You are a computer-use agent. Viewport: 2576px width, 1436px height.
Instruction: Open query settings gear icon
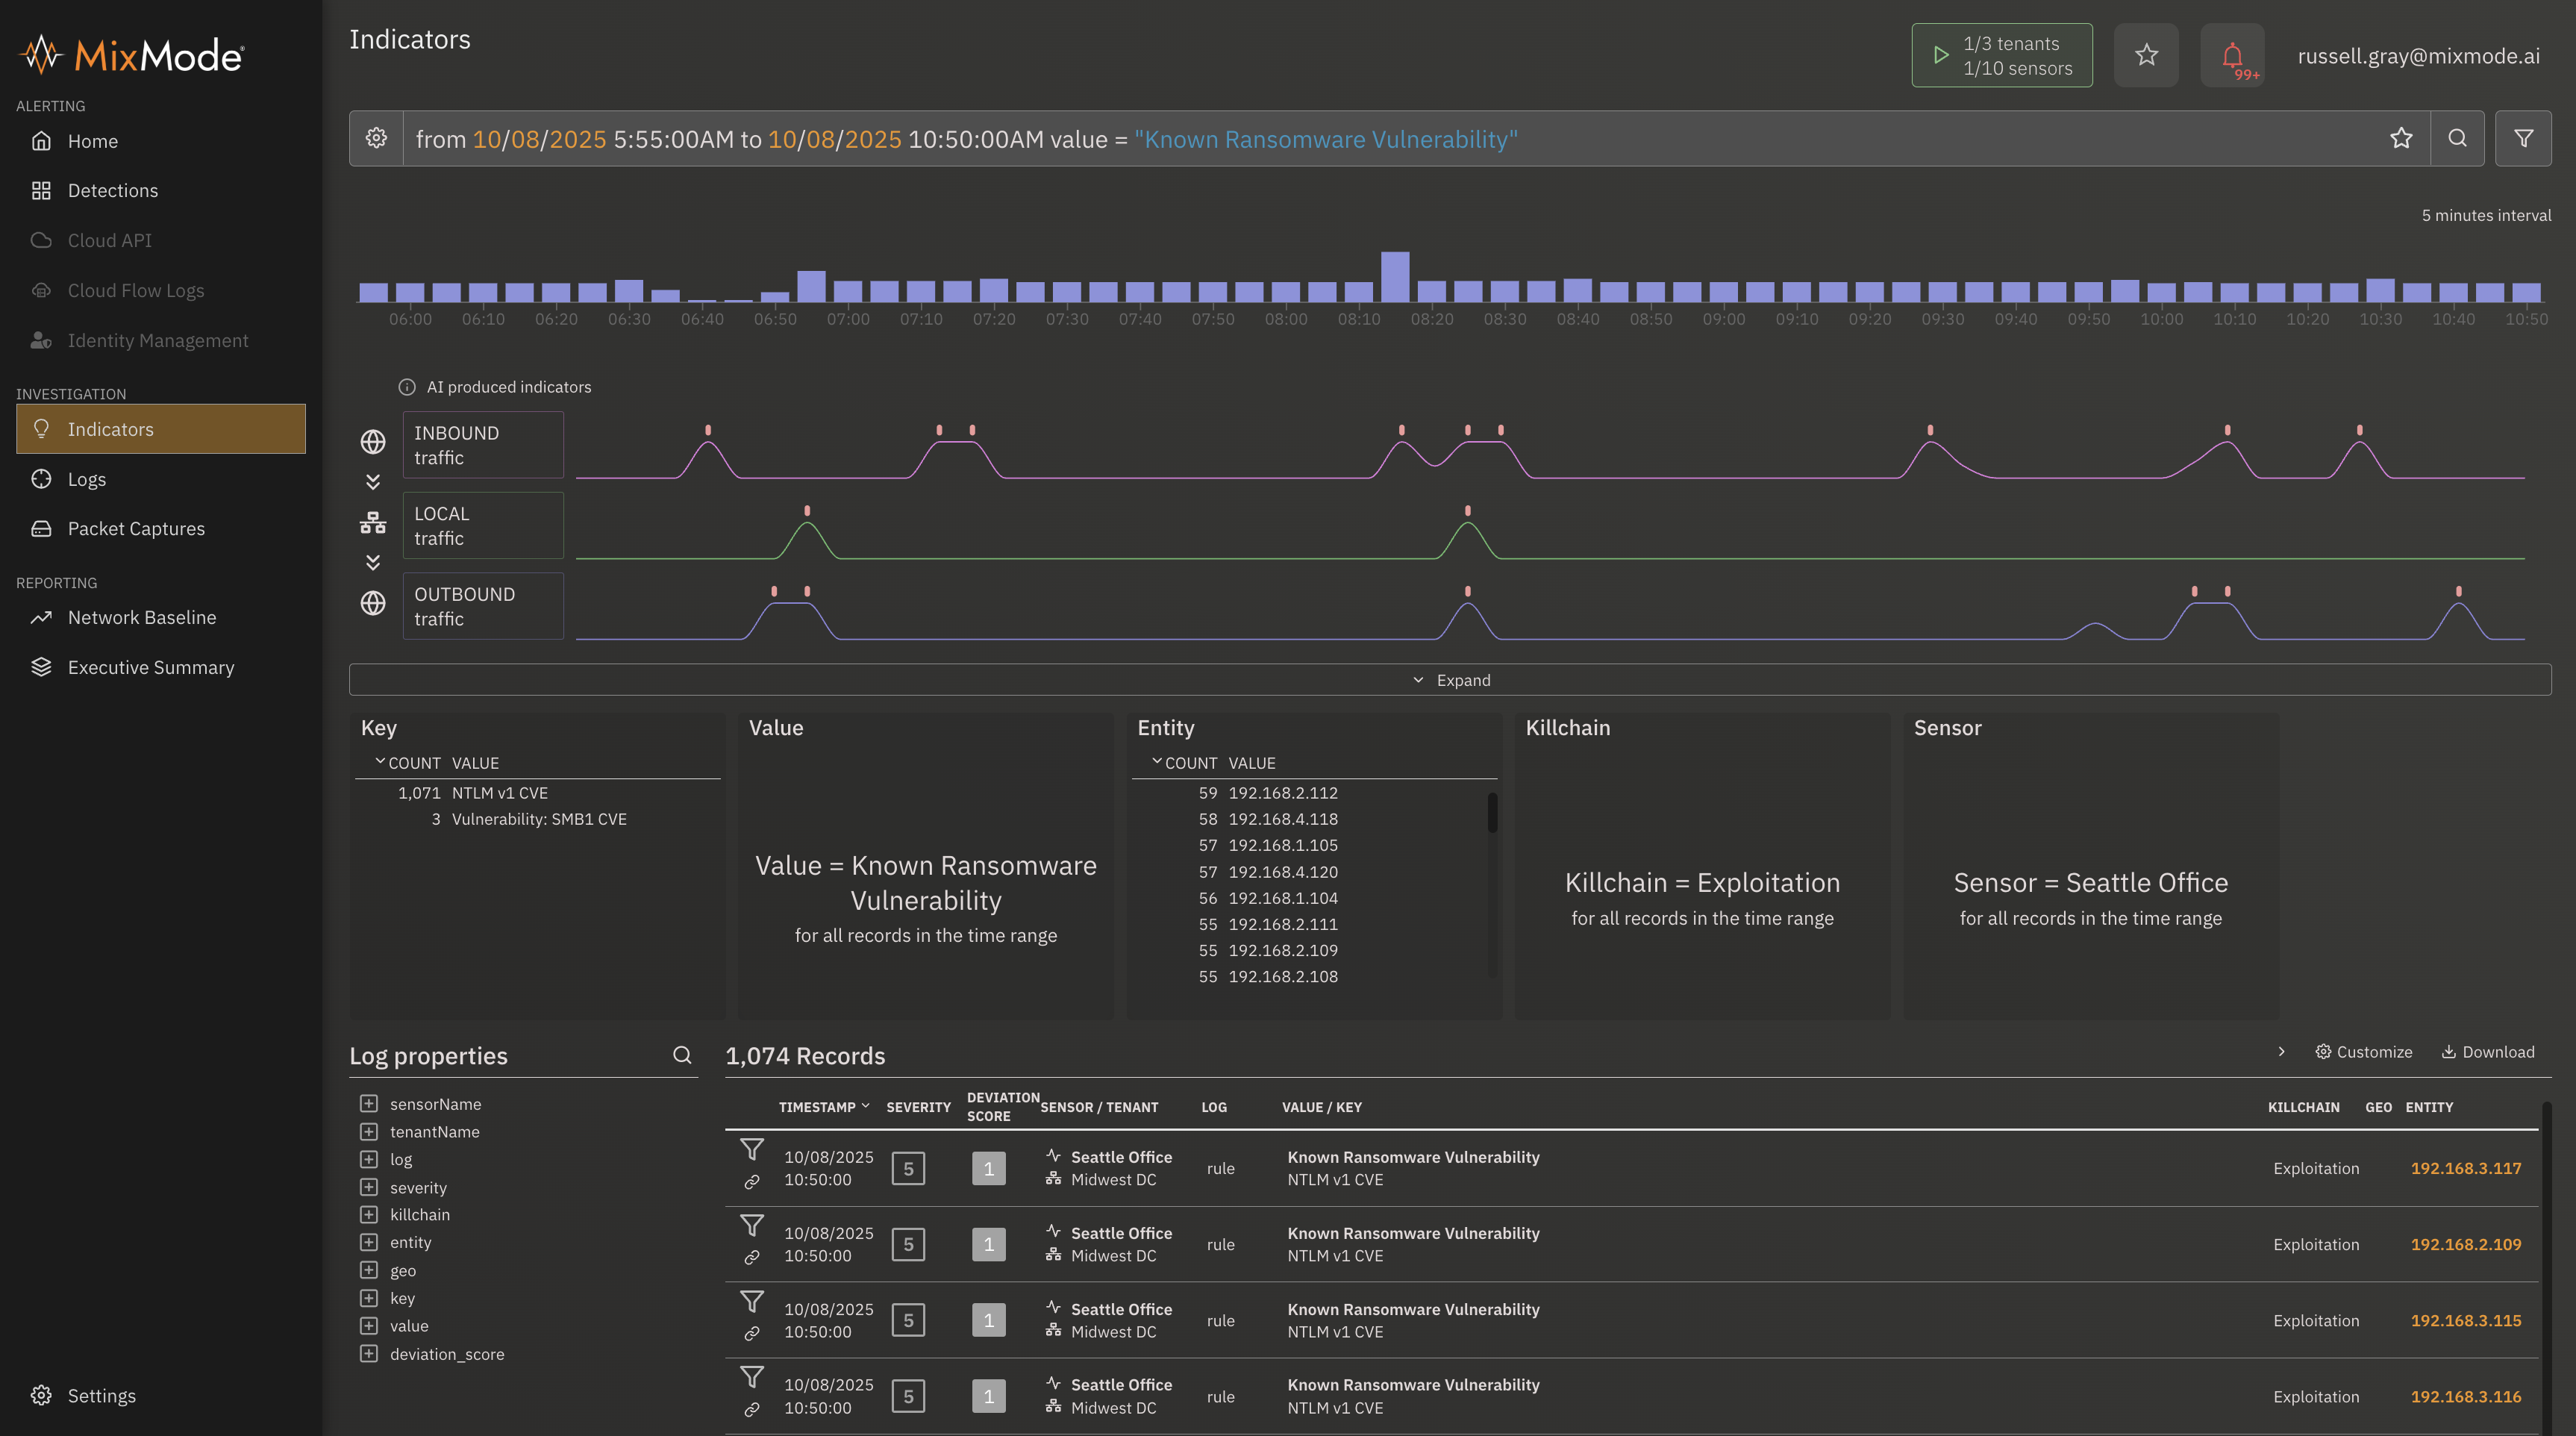click(376, 139)
